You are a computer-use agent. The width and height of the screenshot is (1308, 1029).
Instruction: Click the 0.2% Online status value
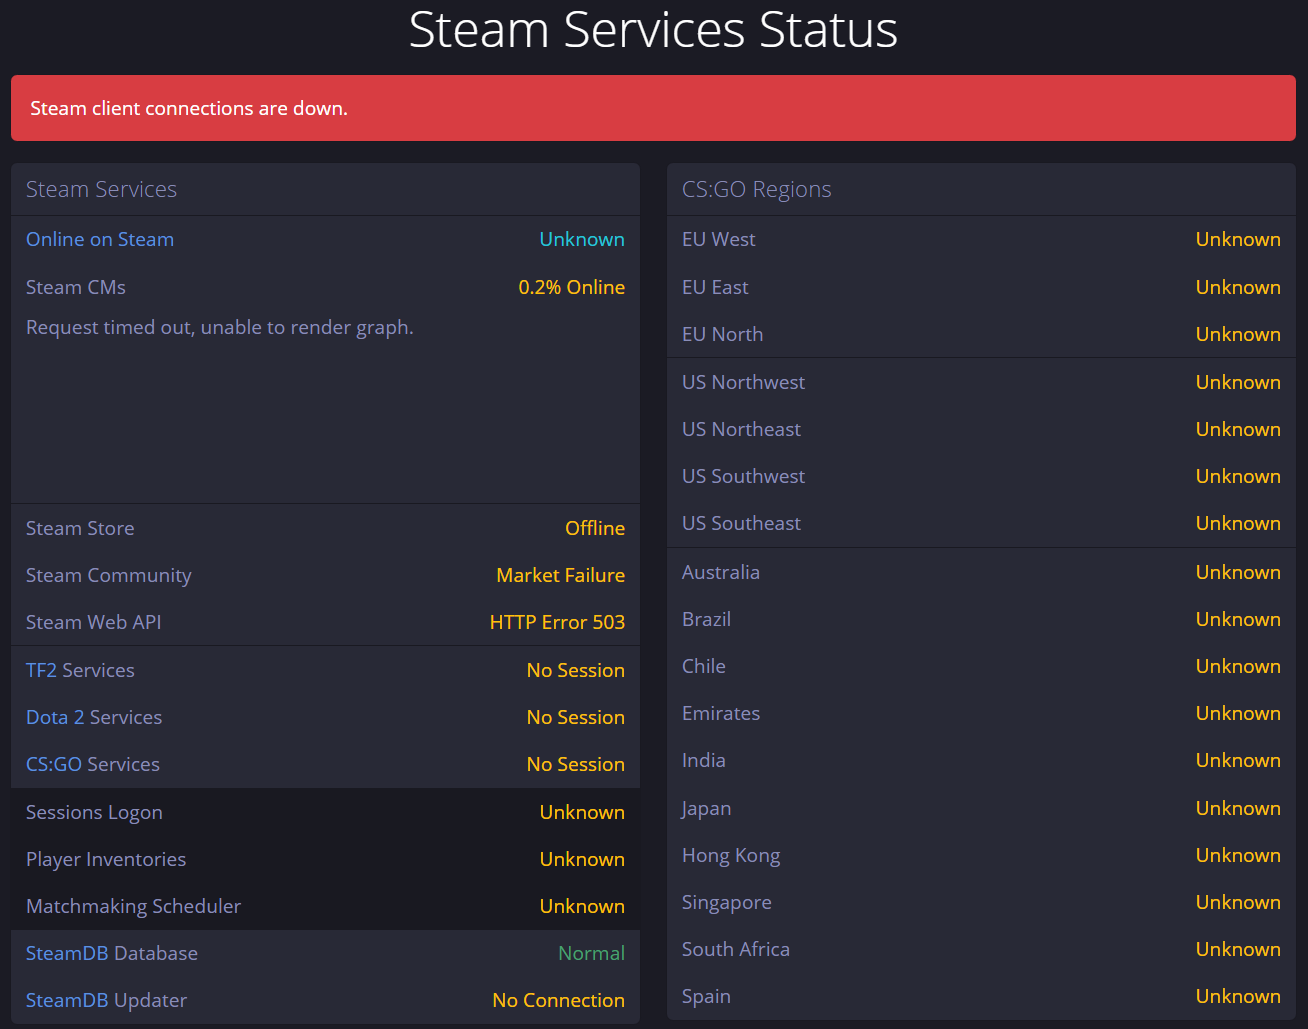coord(571,287)
